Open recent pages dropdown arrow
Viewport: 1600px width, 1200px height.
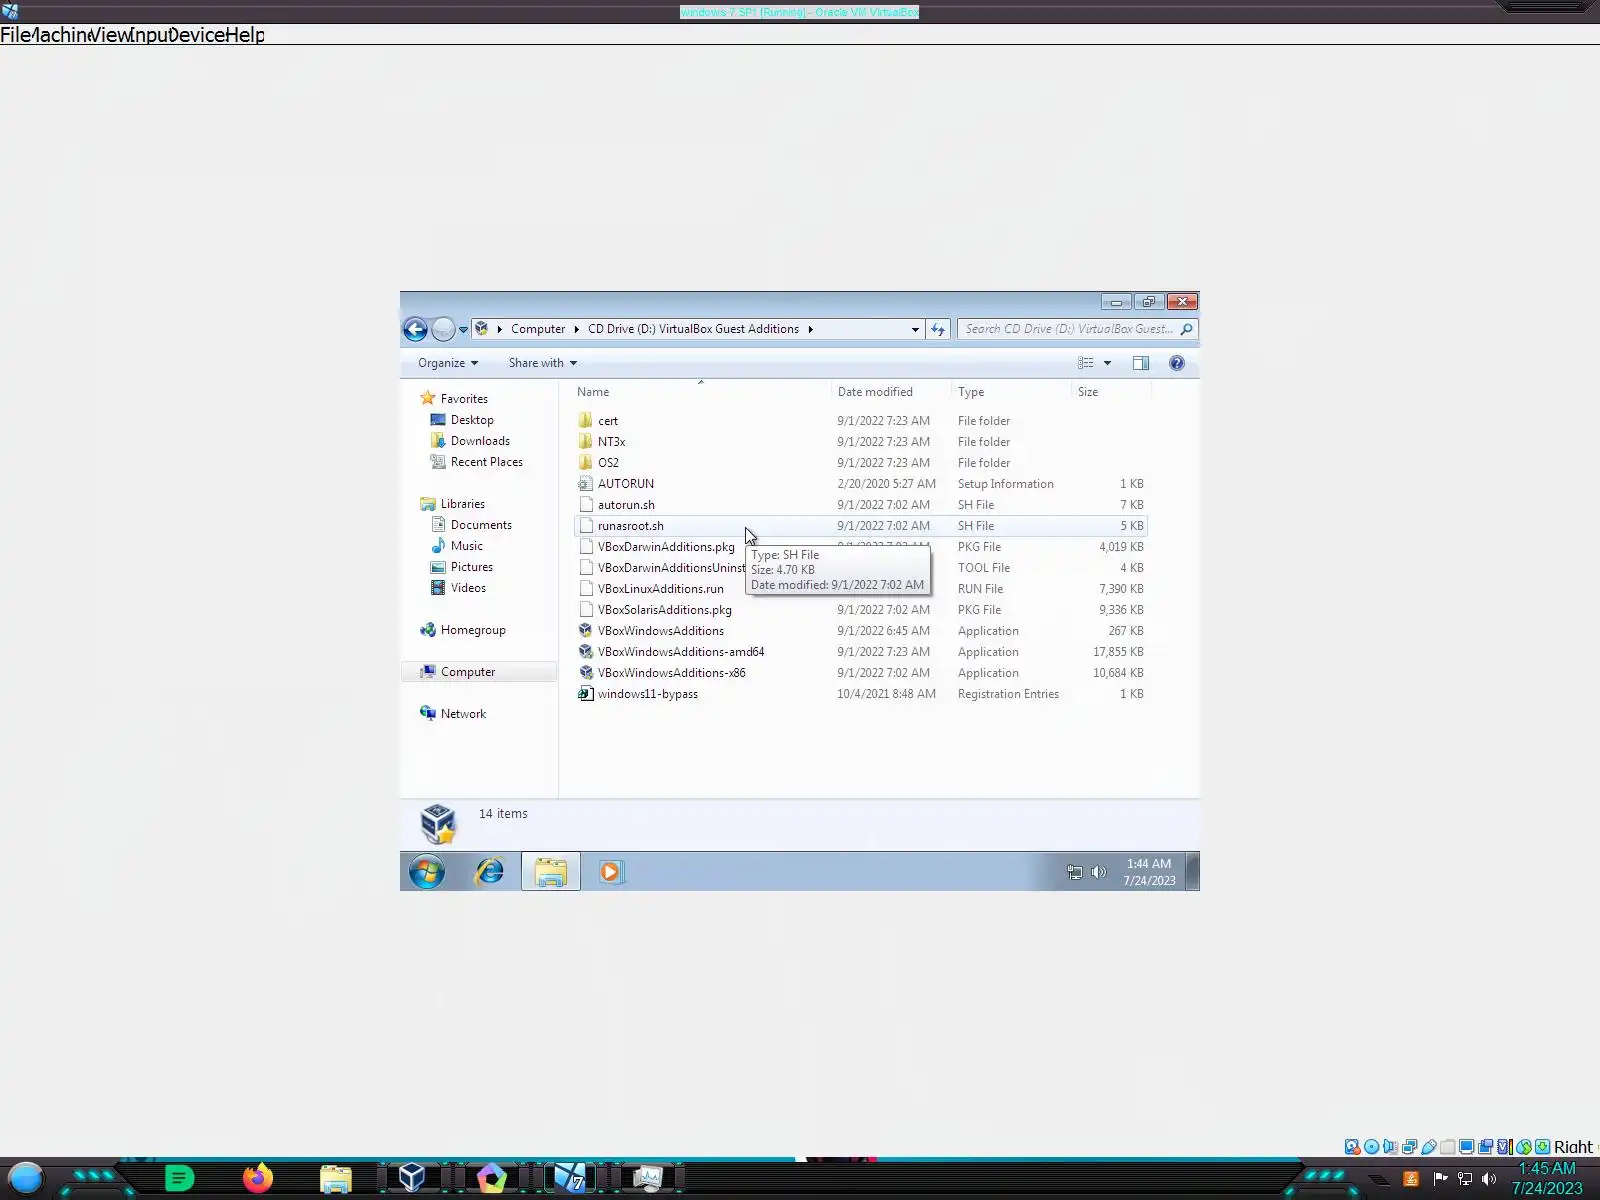coord(463,329)
